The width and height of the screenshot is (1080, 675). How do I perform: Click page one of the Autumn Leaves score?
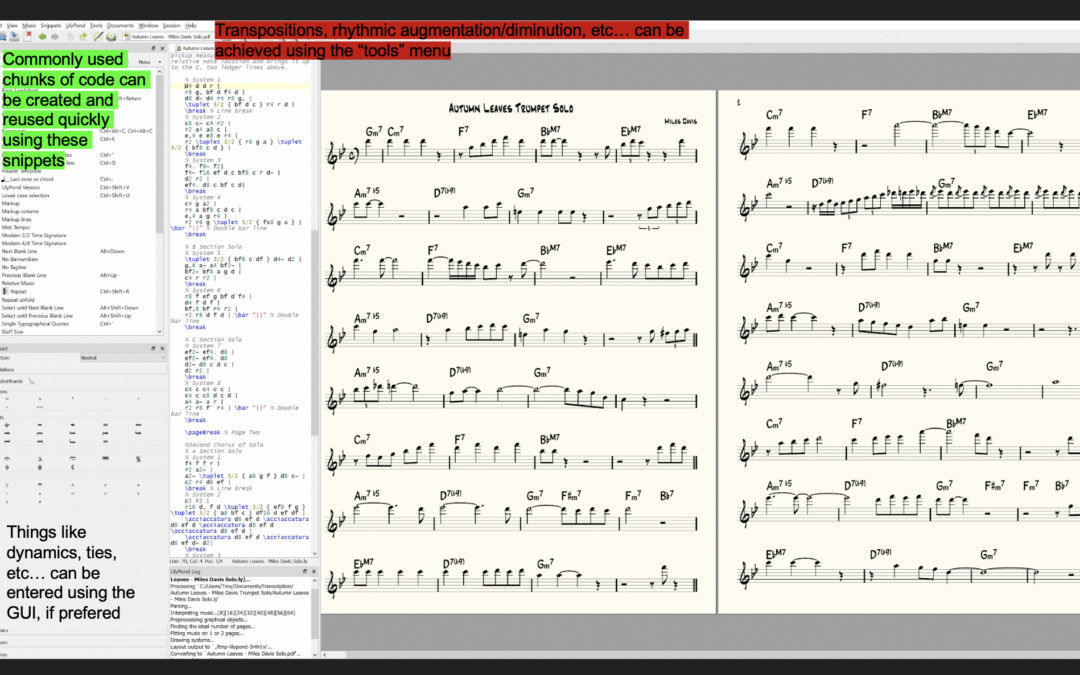click(x=519, y=351)
